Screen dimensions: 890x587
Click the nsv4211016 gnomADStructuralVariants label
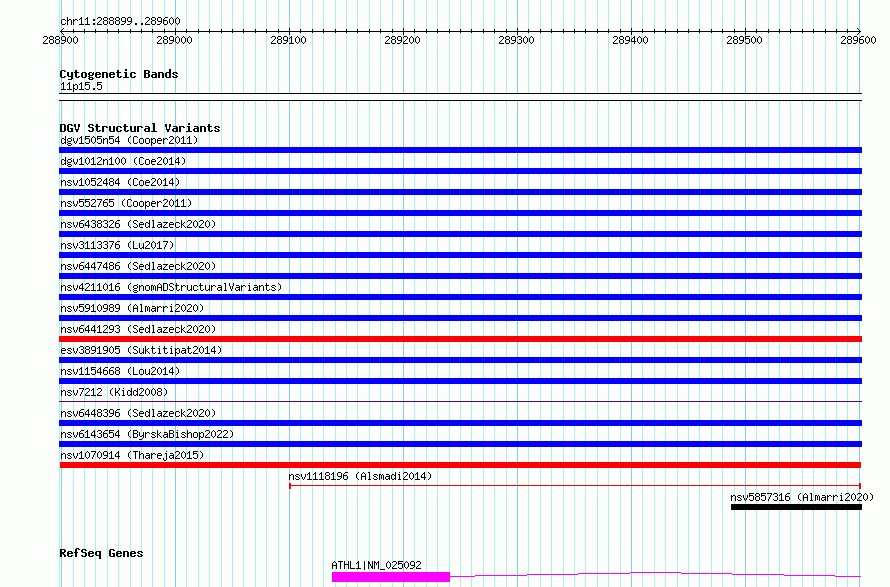pos(171,287)
